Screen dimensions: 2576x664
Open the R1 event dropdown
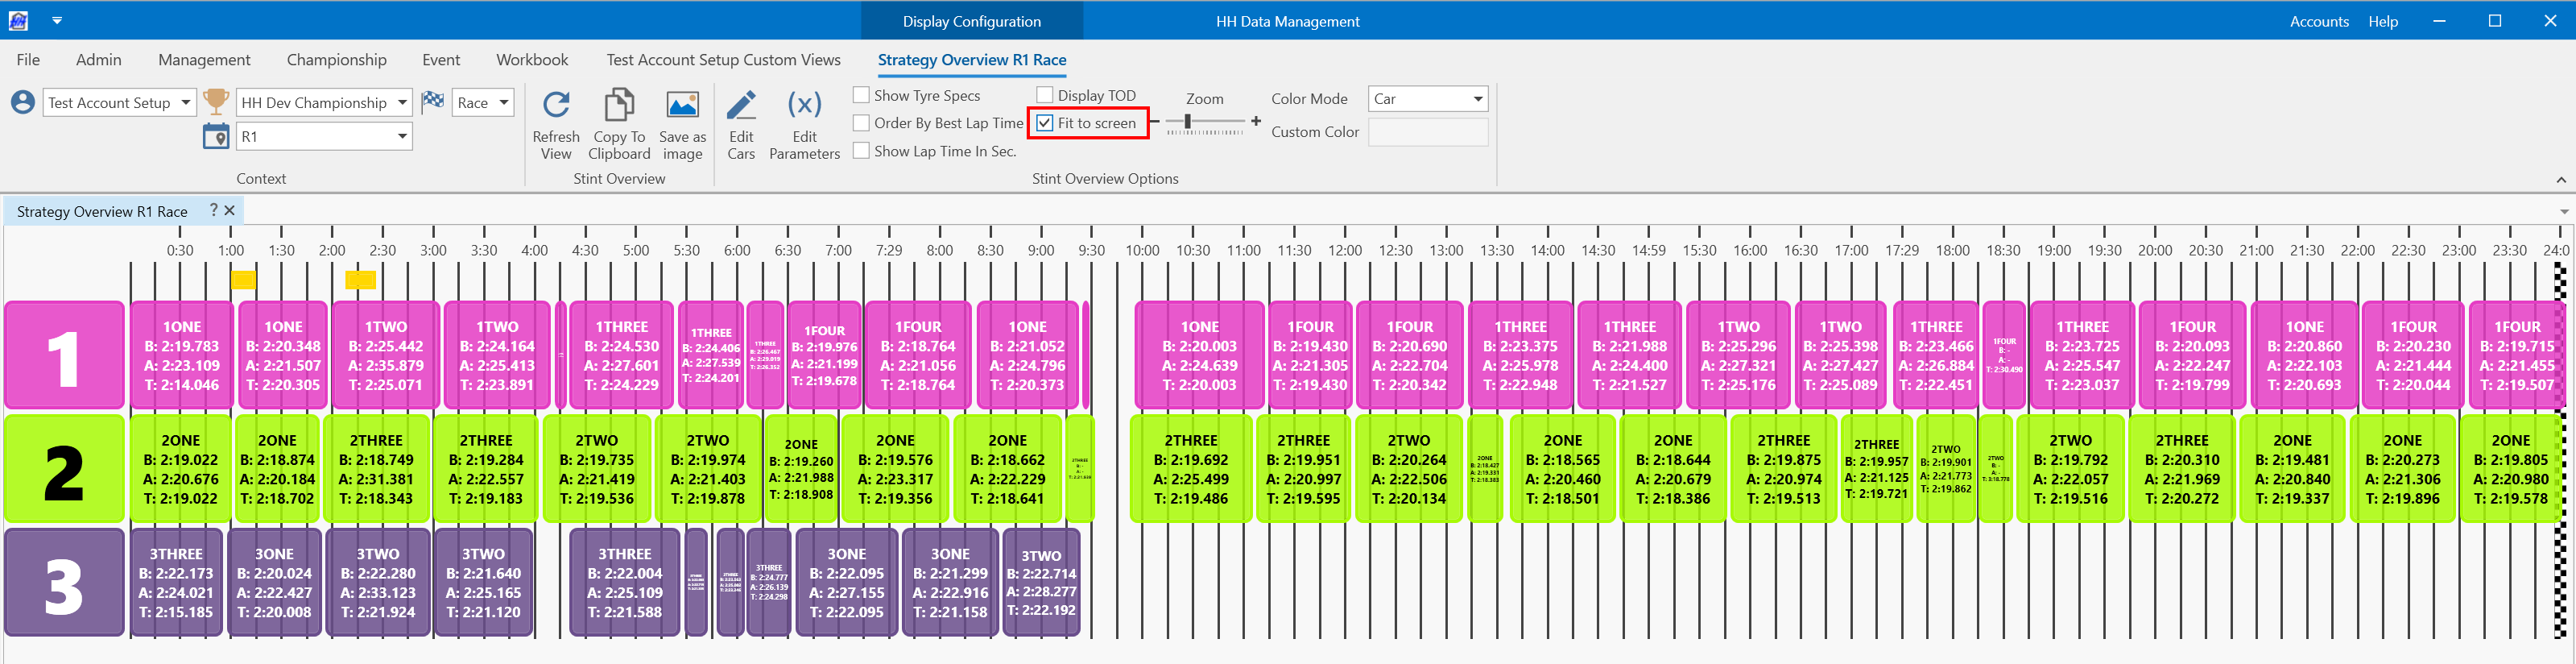[402, 137]
